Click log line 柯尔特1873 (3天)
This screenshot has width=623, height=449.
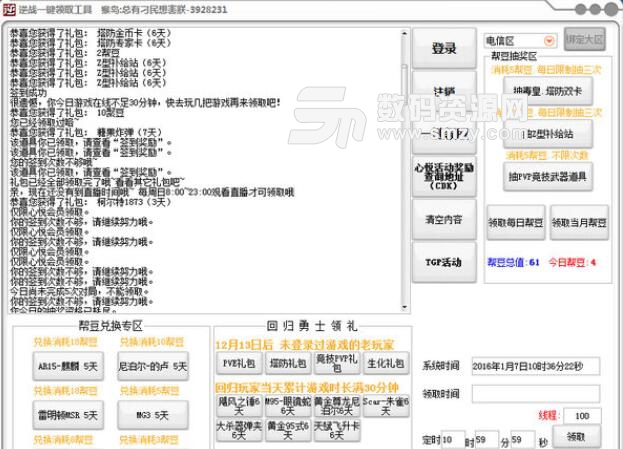pos(91,202)
